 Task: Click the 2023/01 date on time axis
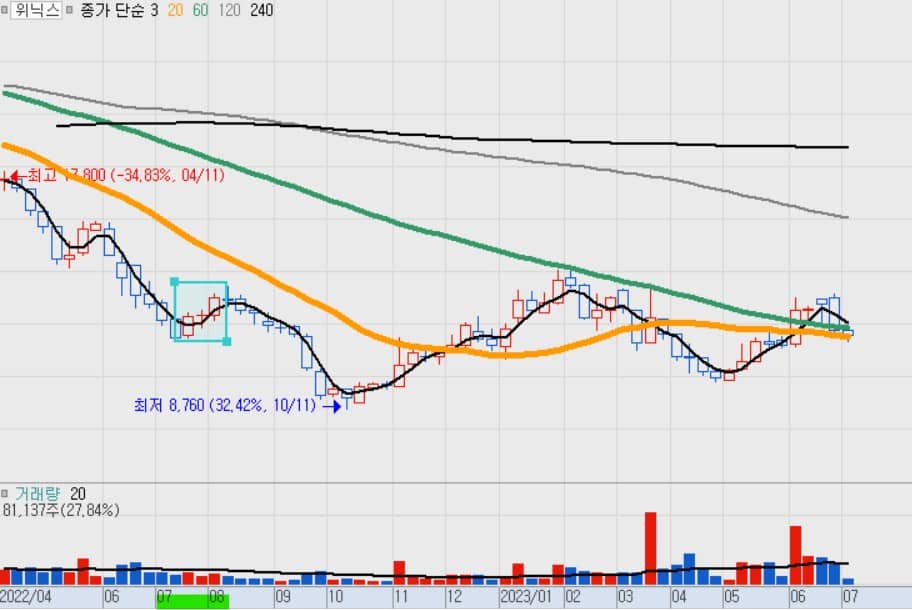tap(526, 597)
